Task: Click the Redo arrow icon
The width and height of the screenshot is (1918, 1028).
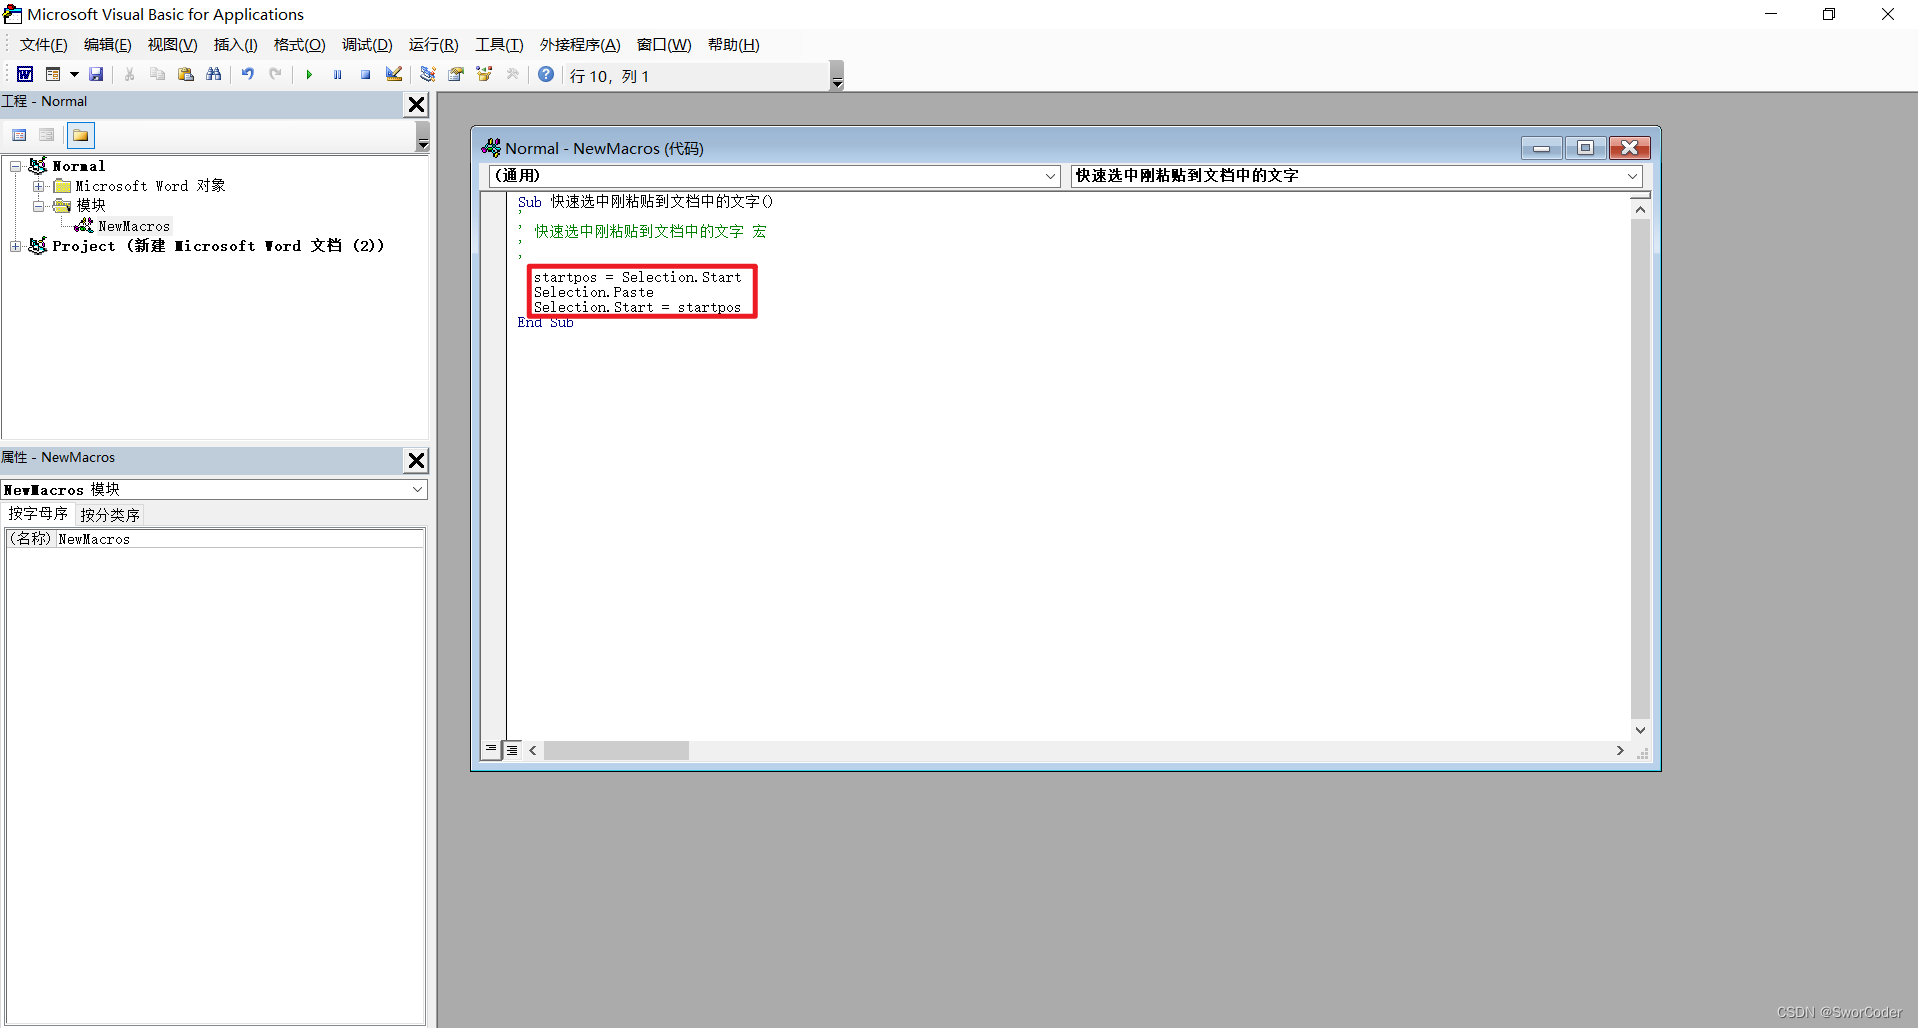Action: pyautogui.click(x=276, y=75)
